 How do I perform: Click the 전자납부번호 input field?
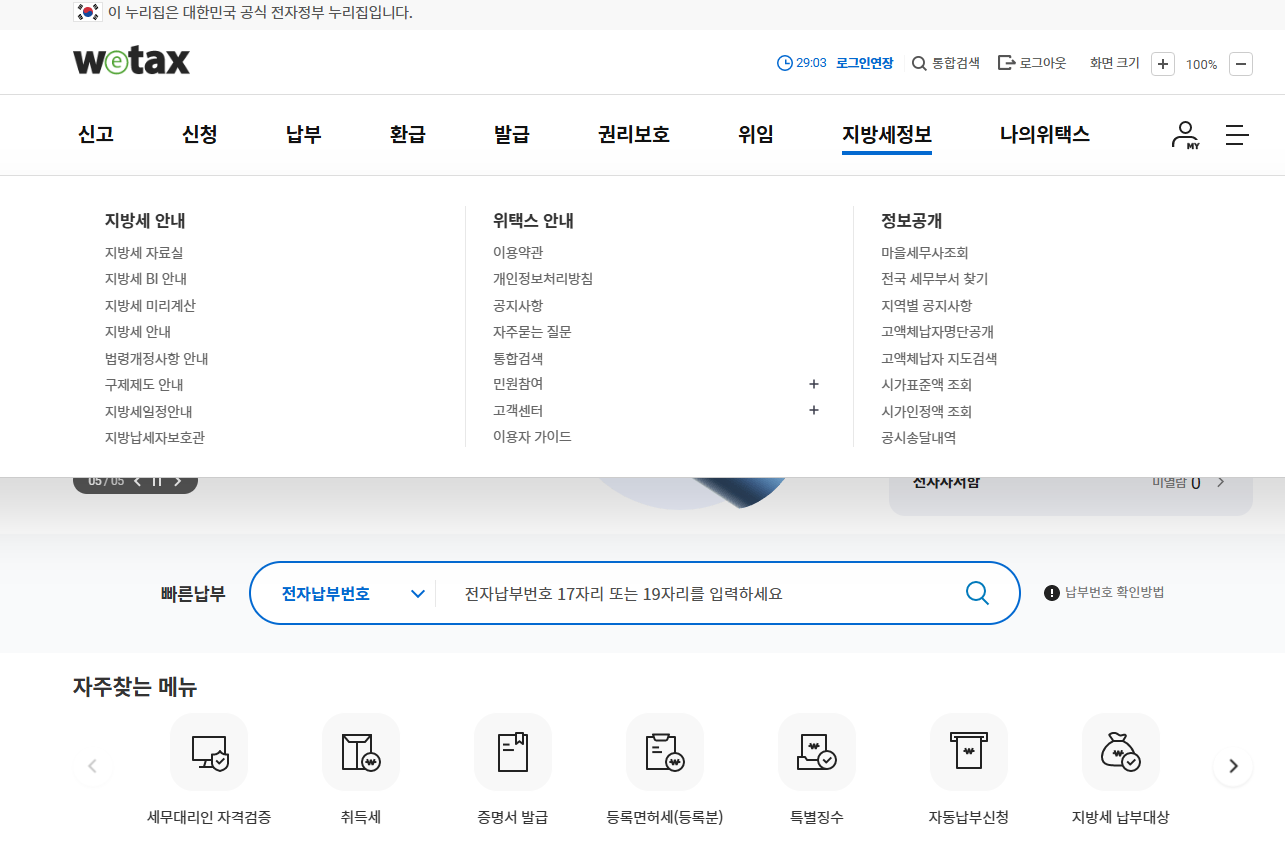pos(700,594)
